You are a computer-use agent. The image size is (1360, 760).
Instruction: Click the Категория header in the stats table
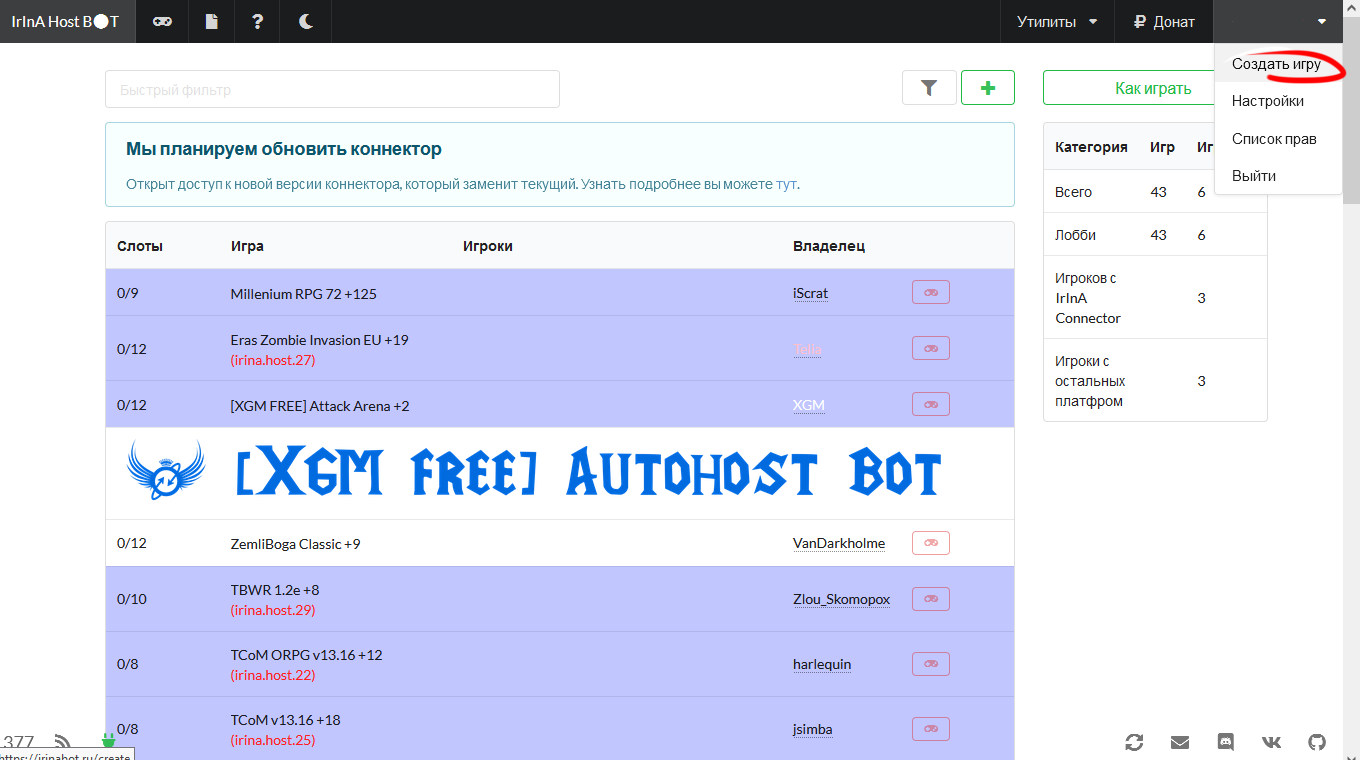(1091, 147)
